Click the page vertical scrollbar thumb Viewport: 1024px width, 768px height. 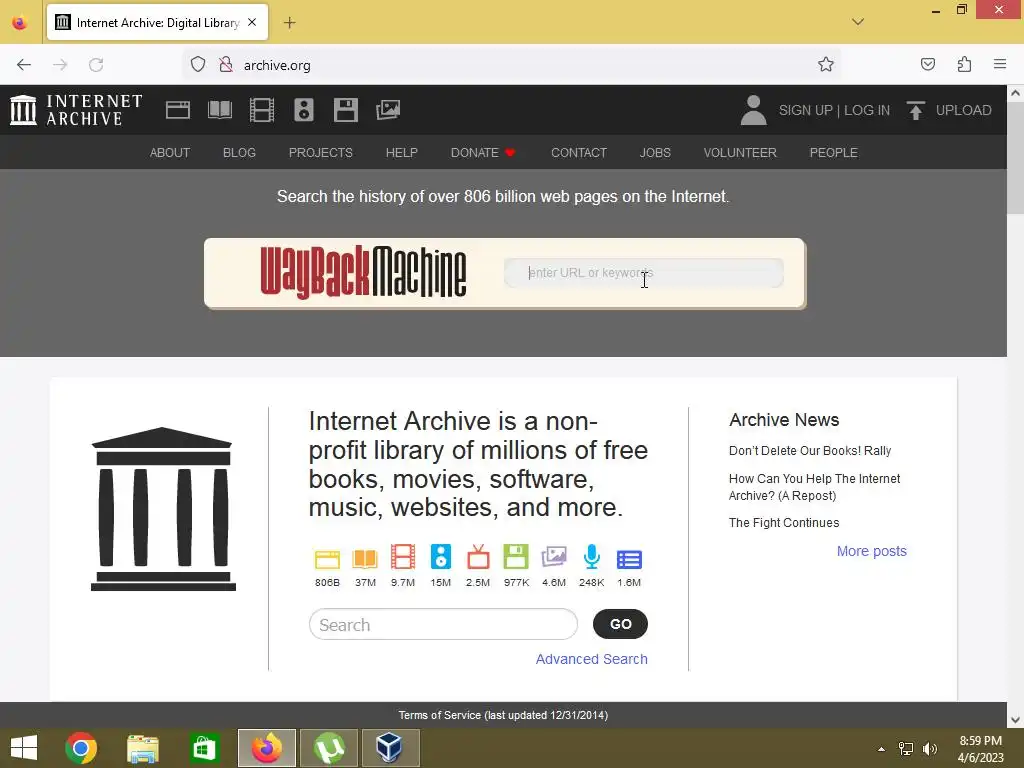[x=1015, y=158]
